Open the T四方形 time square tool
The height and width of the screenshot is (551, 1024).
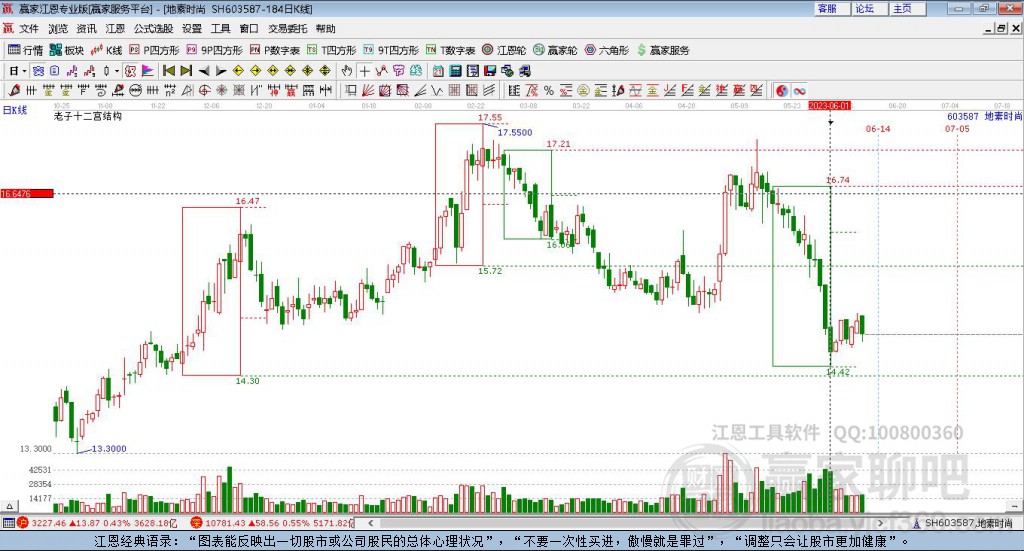point(332,50)
